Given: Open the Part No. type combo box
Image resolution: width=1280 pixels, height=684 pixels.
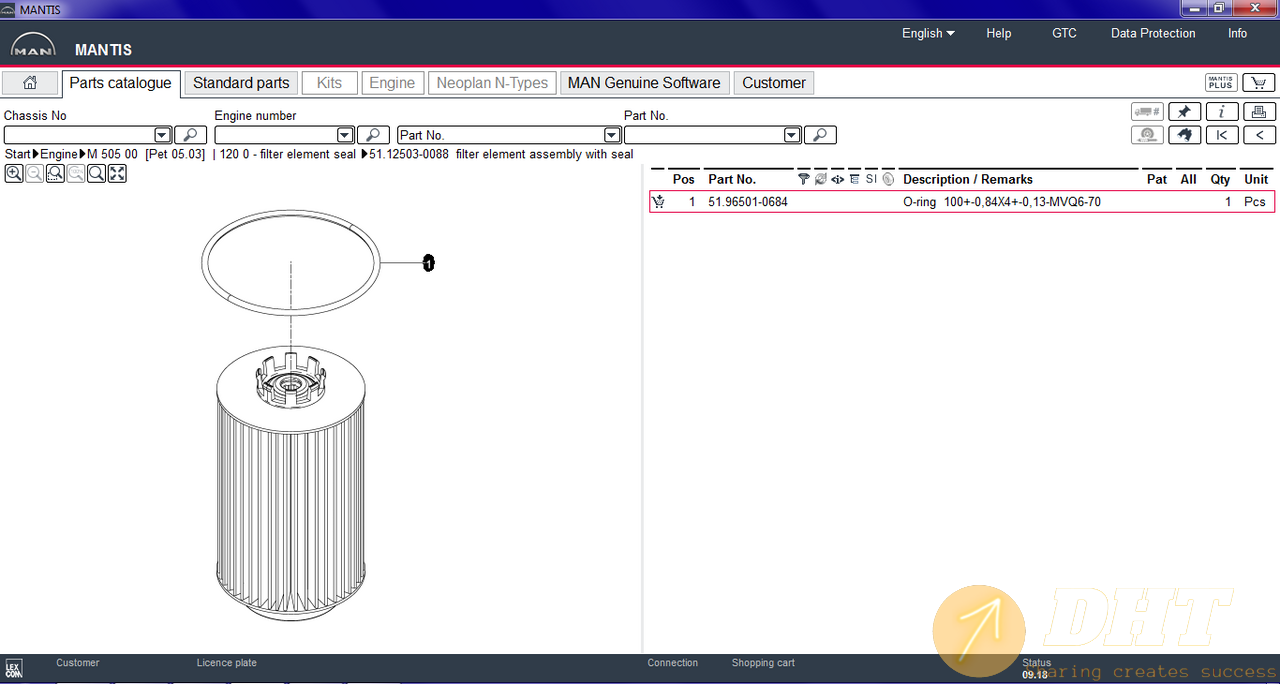Looking at the screenshot, I should click(x=612, y=135).
